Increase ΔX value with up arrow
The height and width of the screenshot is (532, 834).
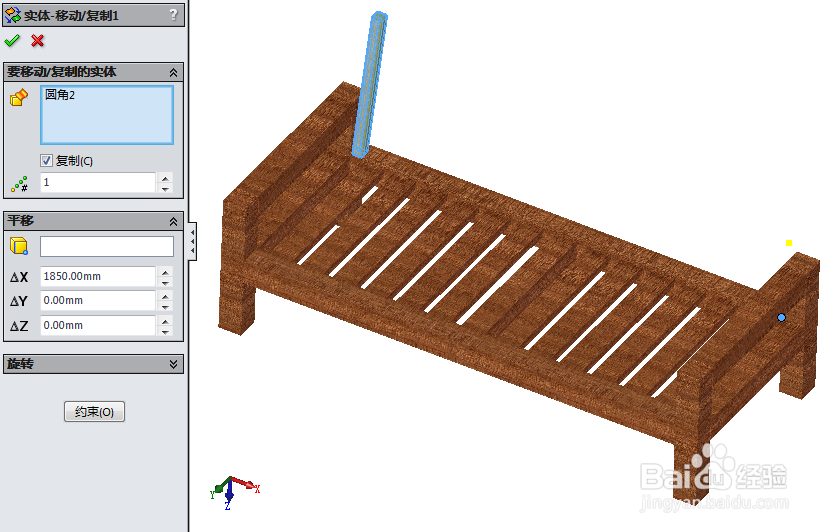click(x=165, y=272)
